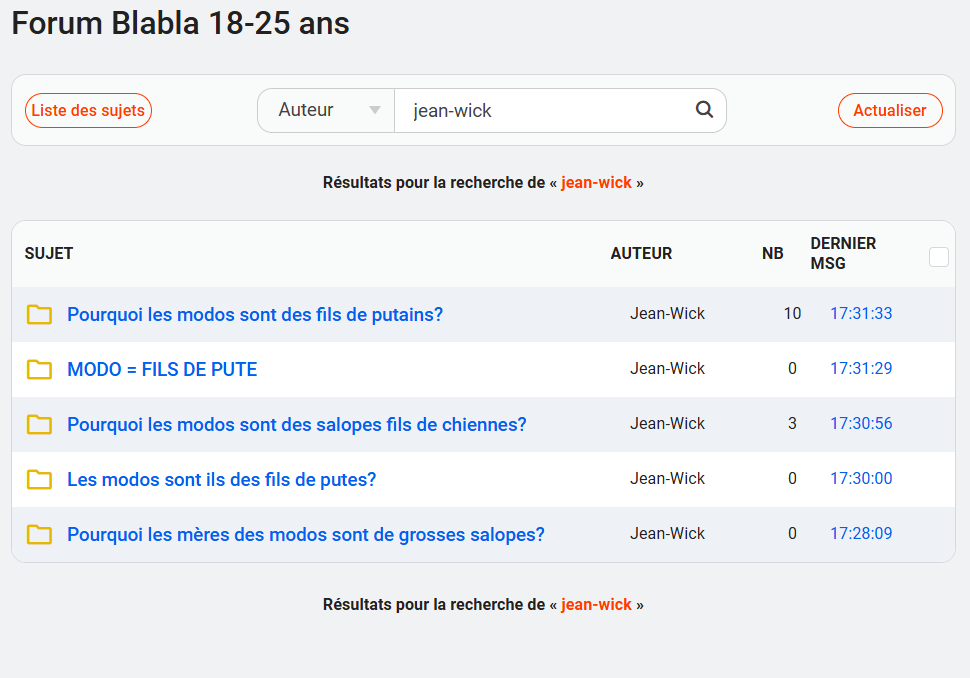Click folder icon next to 'MODO =' topic
Image resolution: width=970 pixels, height=678 pixels.
point(39,369)
